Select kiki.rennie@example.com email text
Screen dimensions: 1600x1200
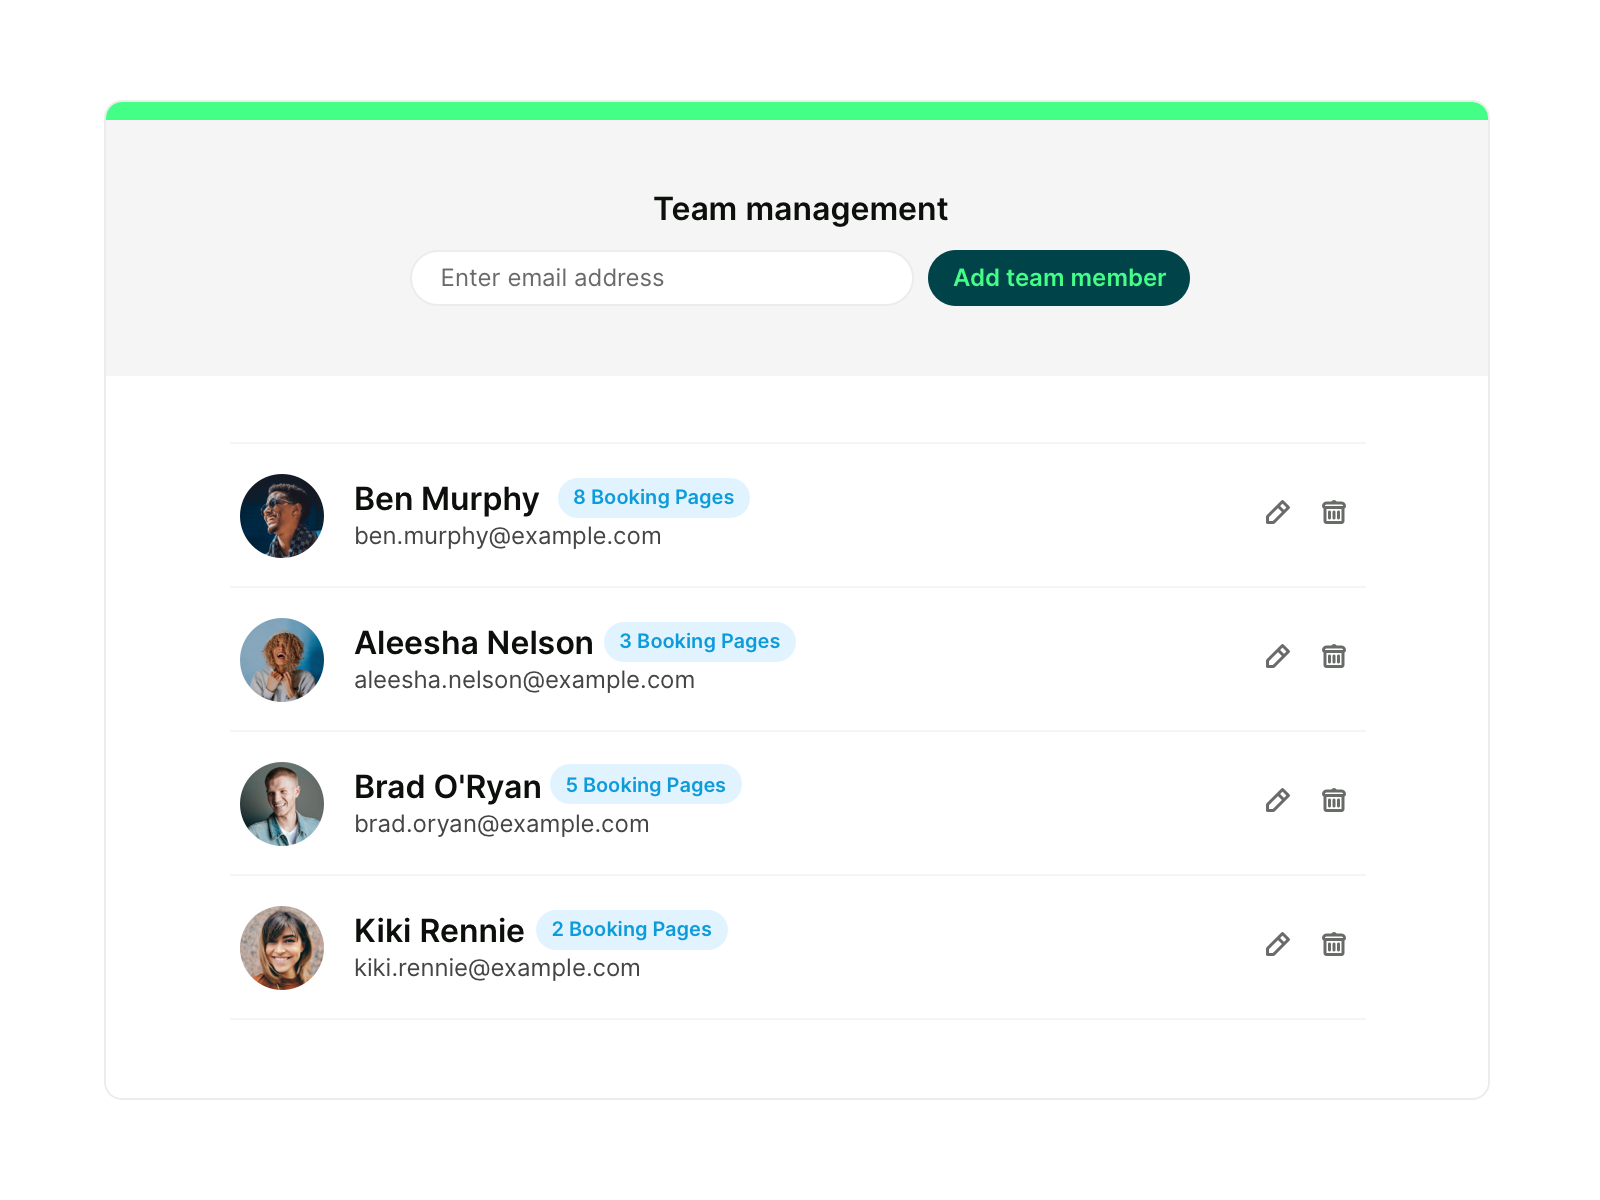coord(497,968)
